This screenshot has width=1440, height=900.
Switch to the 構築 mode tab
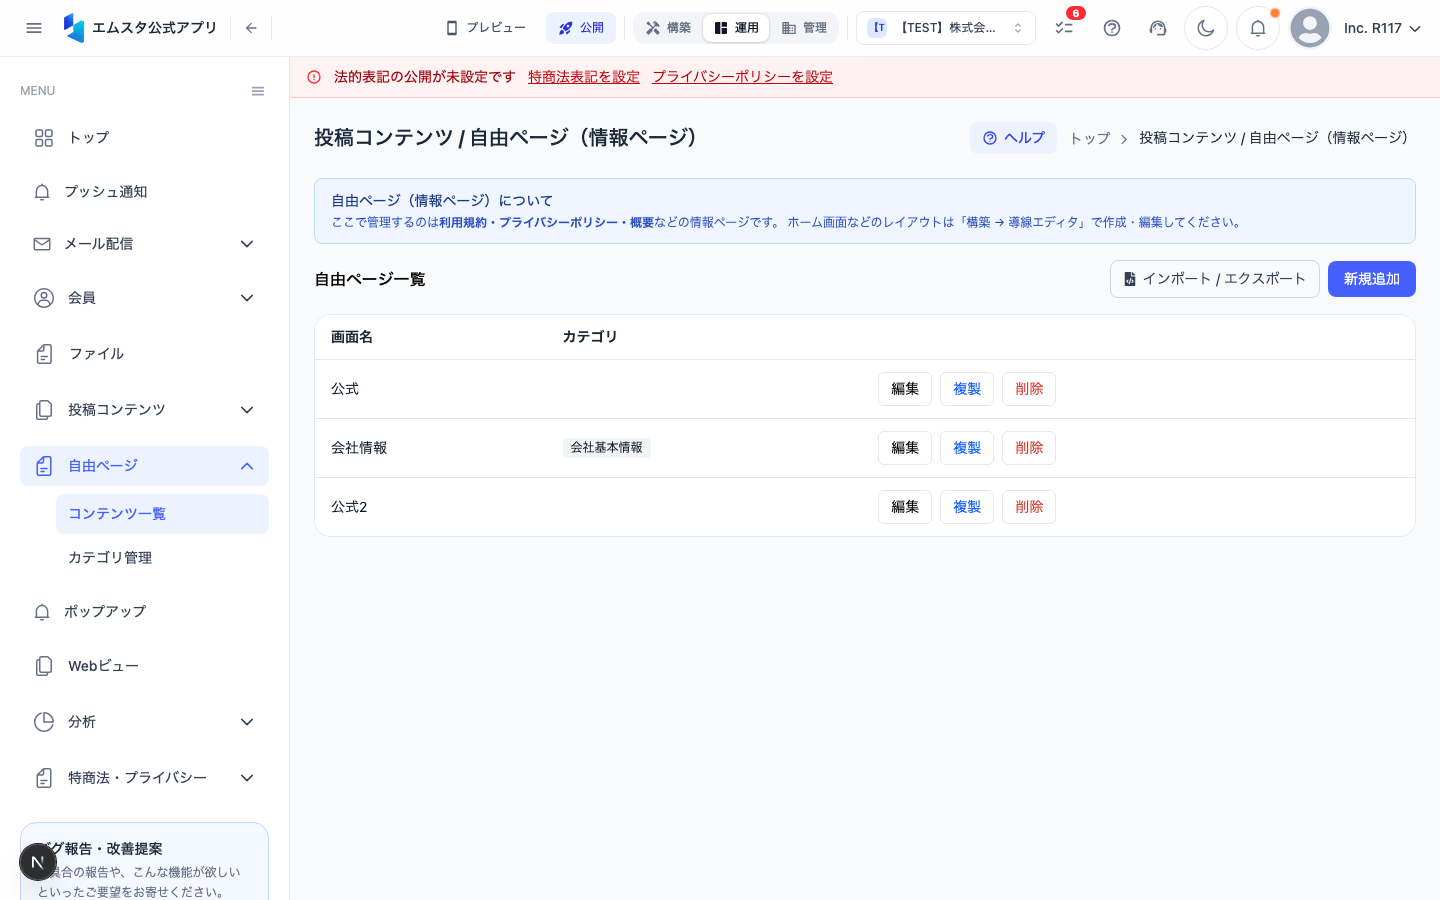(x=668, y=28)
